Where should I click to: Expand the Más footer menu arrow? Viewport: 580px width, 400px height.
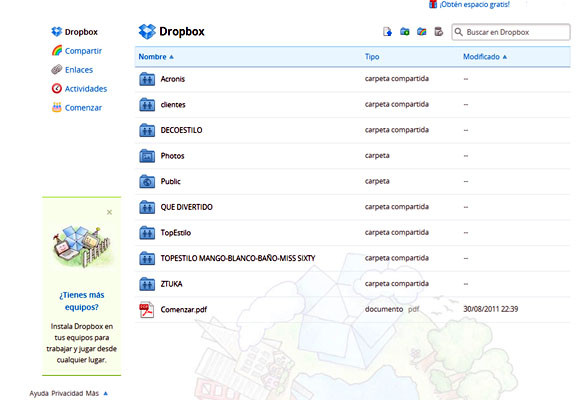coord(105,393)
